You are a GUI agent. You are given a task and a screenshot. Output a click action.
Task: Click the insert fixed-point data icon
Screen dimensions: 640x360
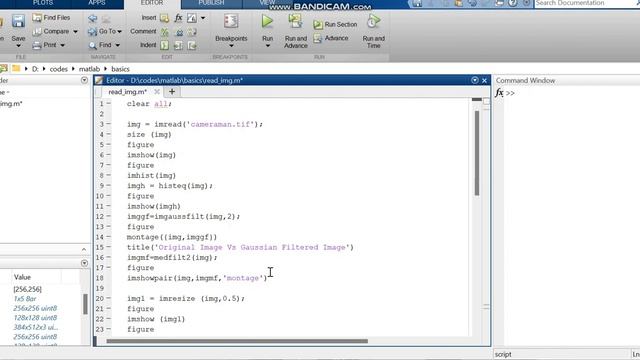(191, 18)
